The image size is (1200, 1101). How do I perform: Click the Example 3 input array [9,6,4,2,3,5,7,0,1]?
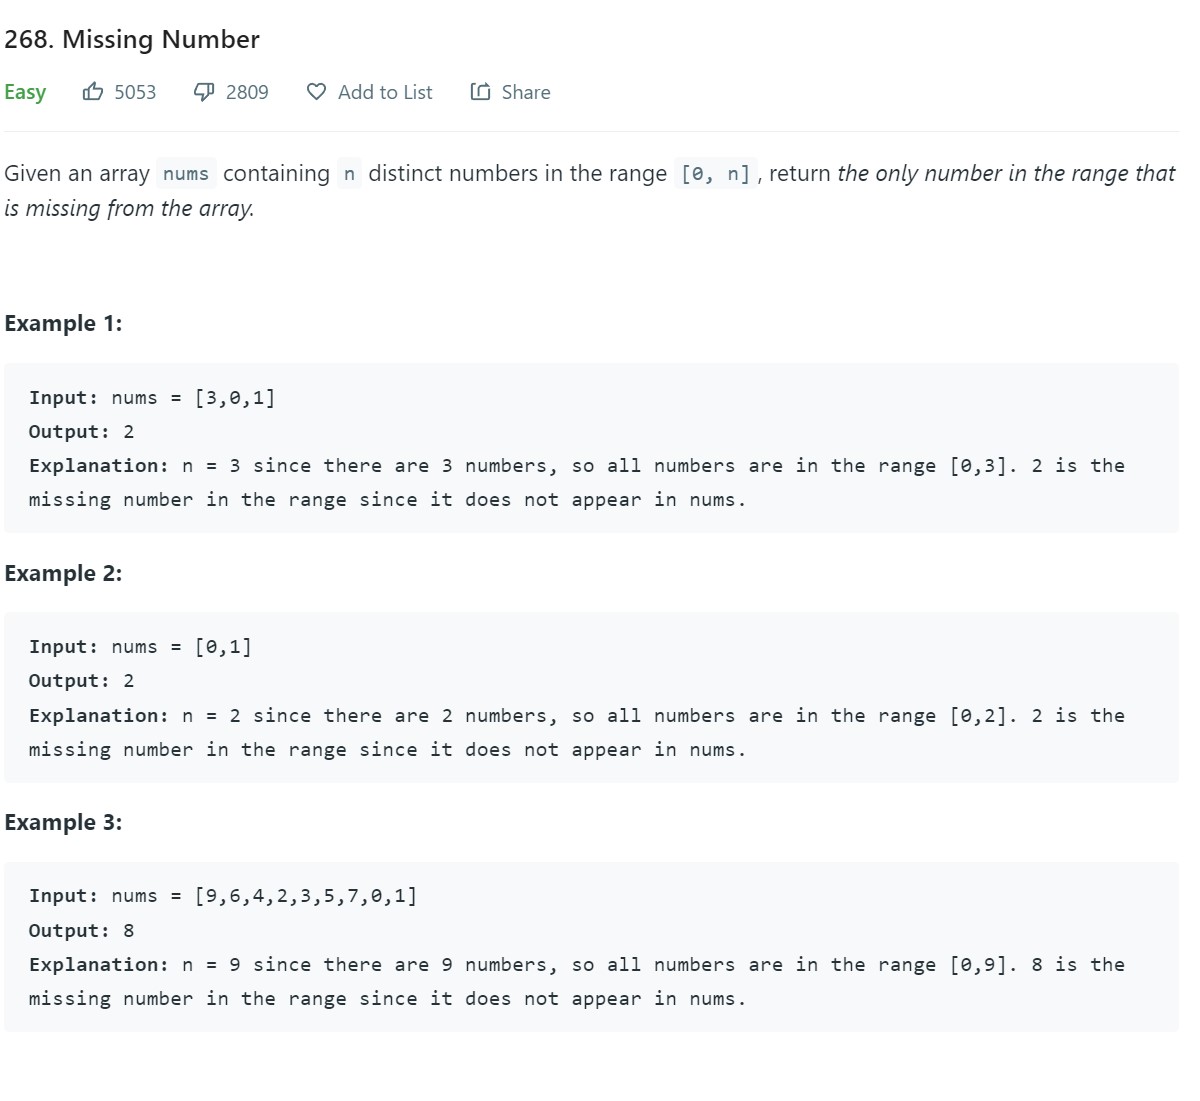(x=306, y=896)
